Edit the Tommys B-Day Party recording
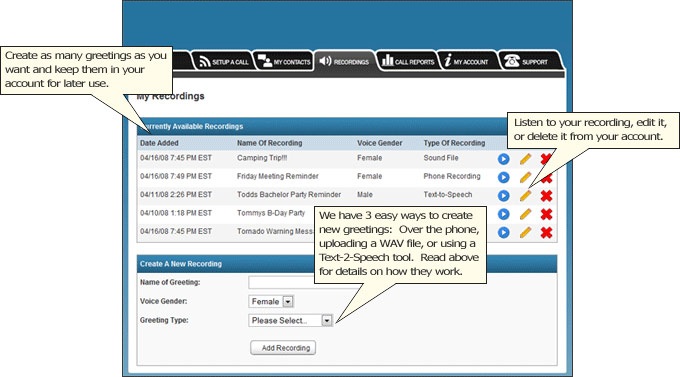This screenshot has height=377, width=680. coord(525,214)
